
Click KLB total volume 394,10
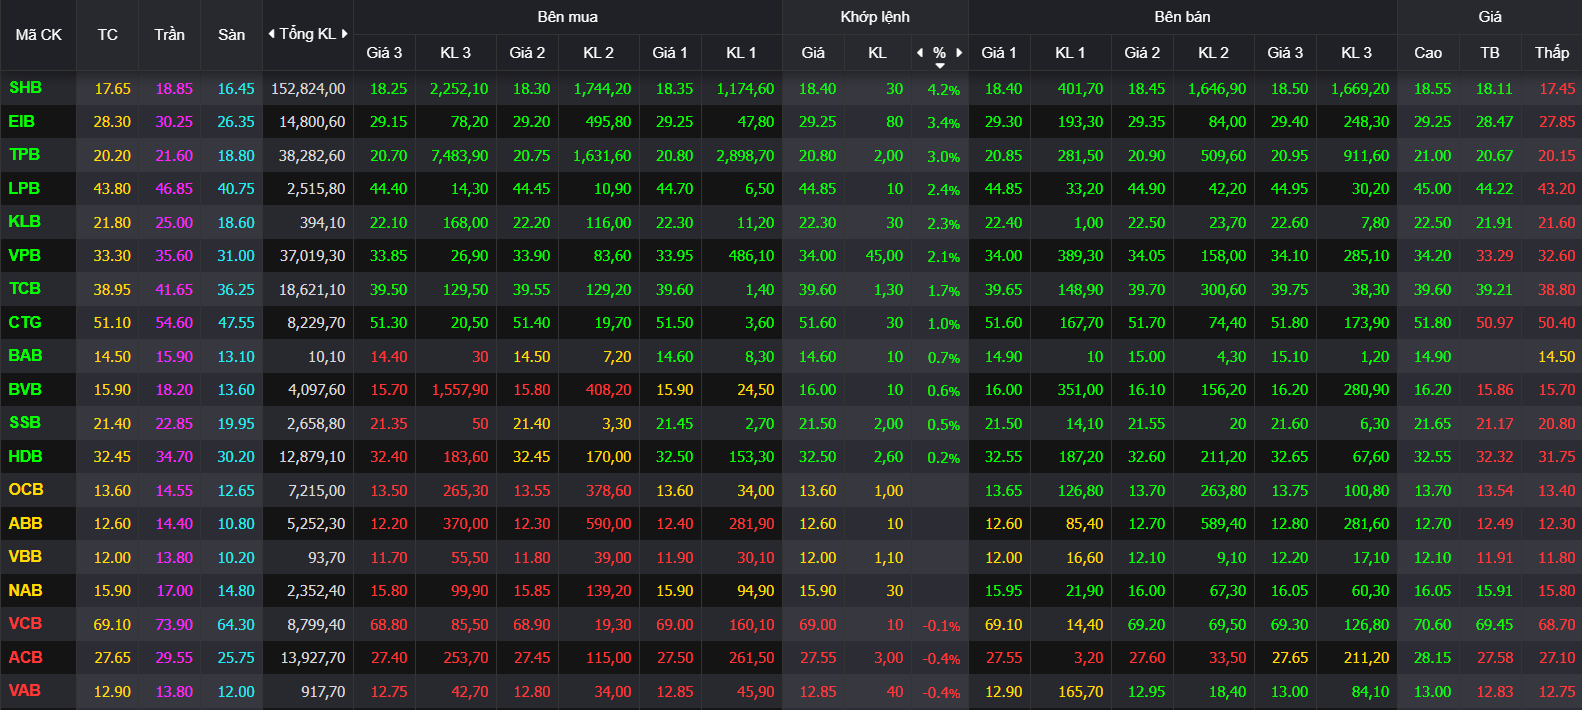pos(322,223)
